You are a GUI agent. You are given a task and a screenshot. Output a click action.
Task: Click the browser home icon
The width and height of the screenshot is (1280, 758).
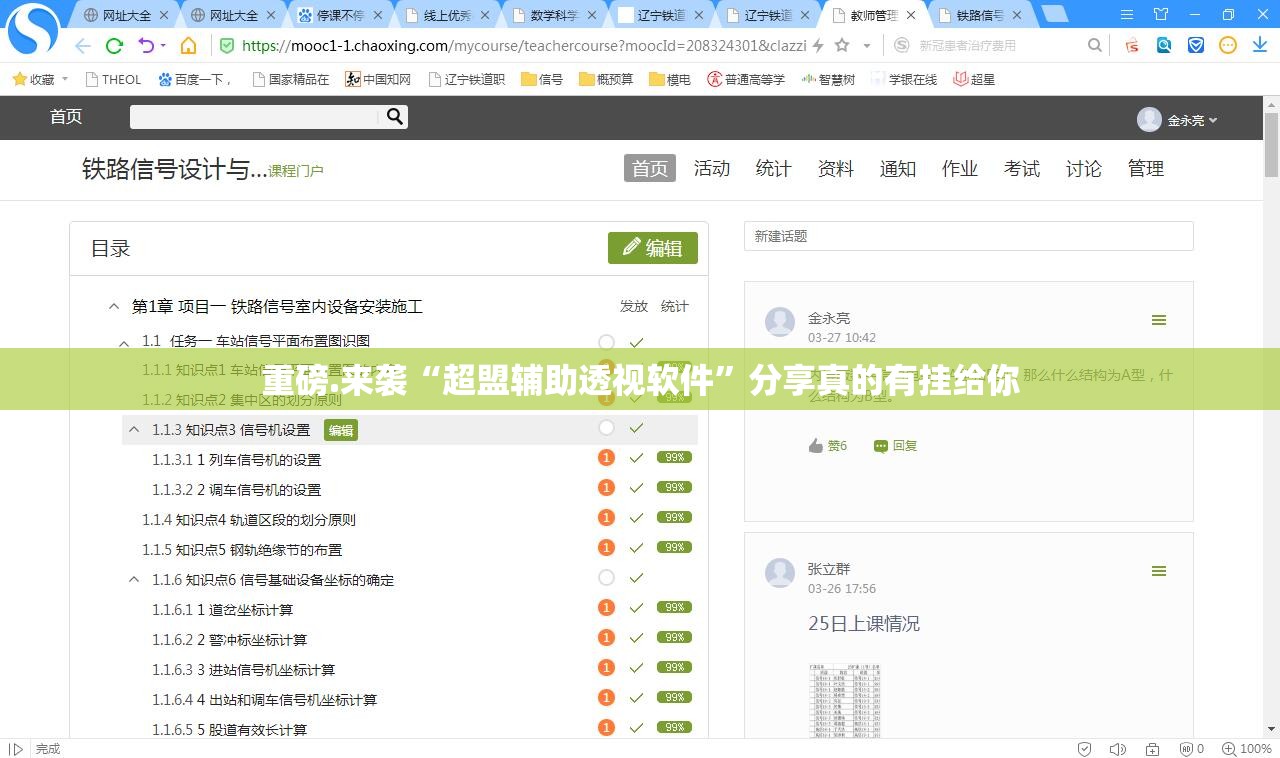pos(188,45)
